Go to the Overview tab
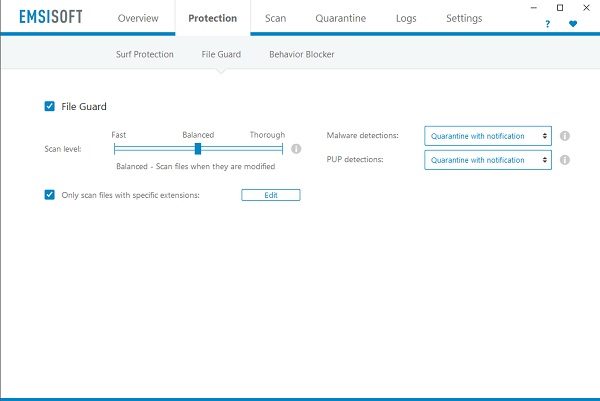600x401 pixels. pos(138,18)
